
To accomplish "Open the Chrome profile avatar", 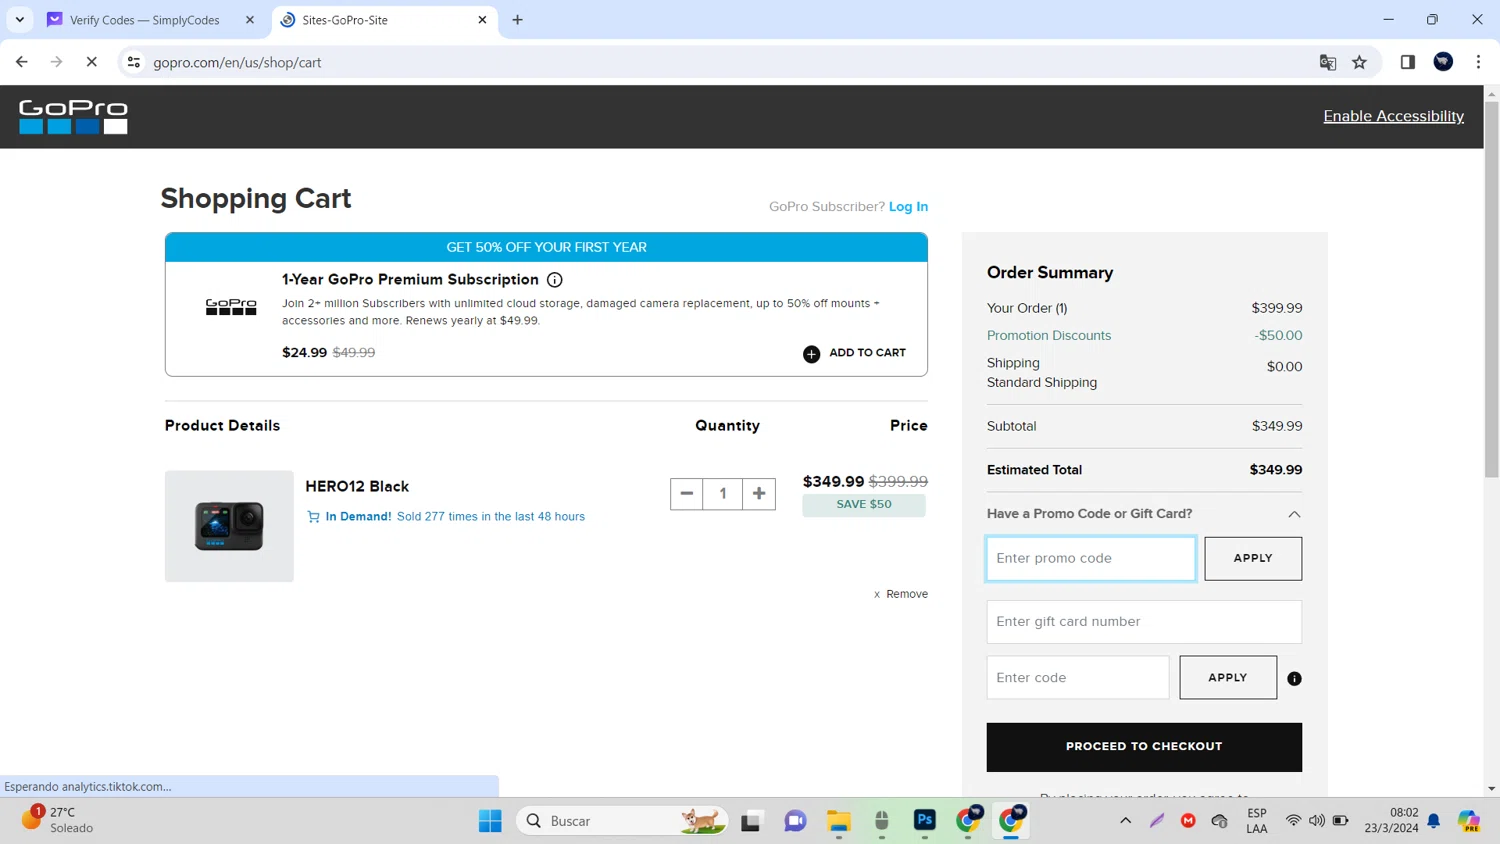I will [1443, 62].
